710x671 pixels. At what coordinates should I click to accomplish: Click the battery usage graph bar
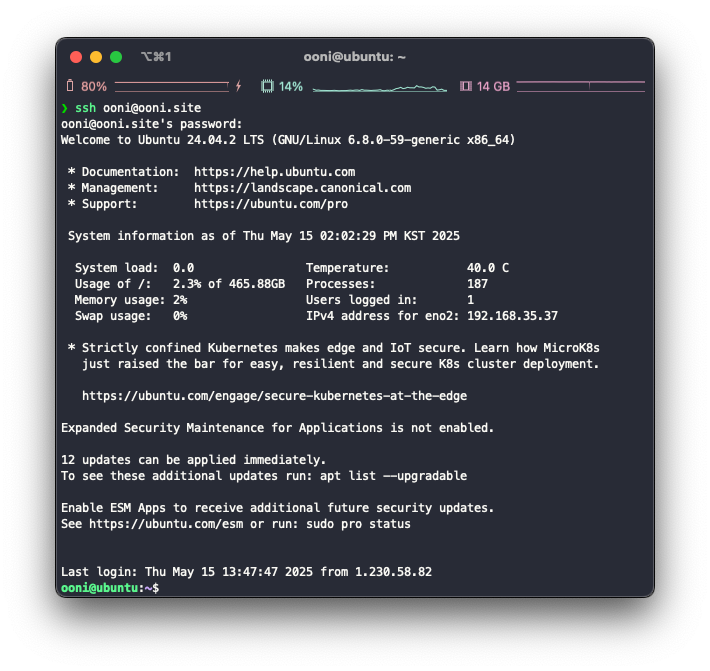click(x=172, y=86)
